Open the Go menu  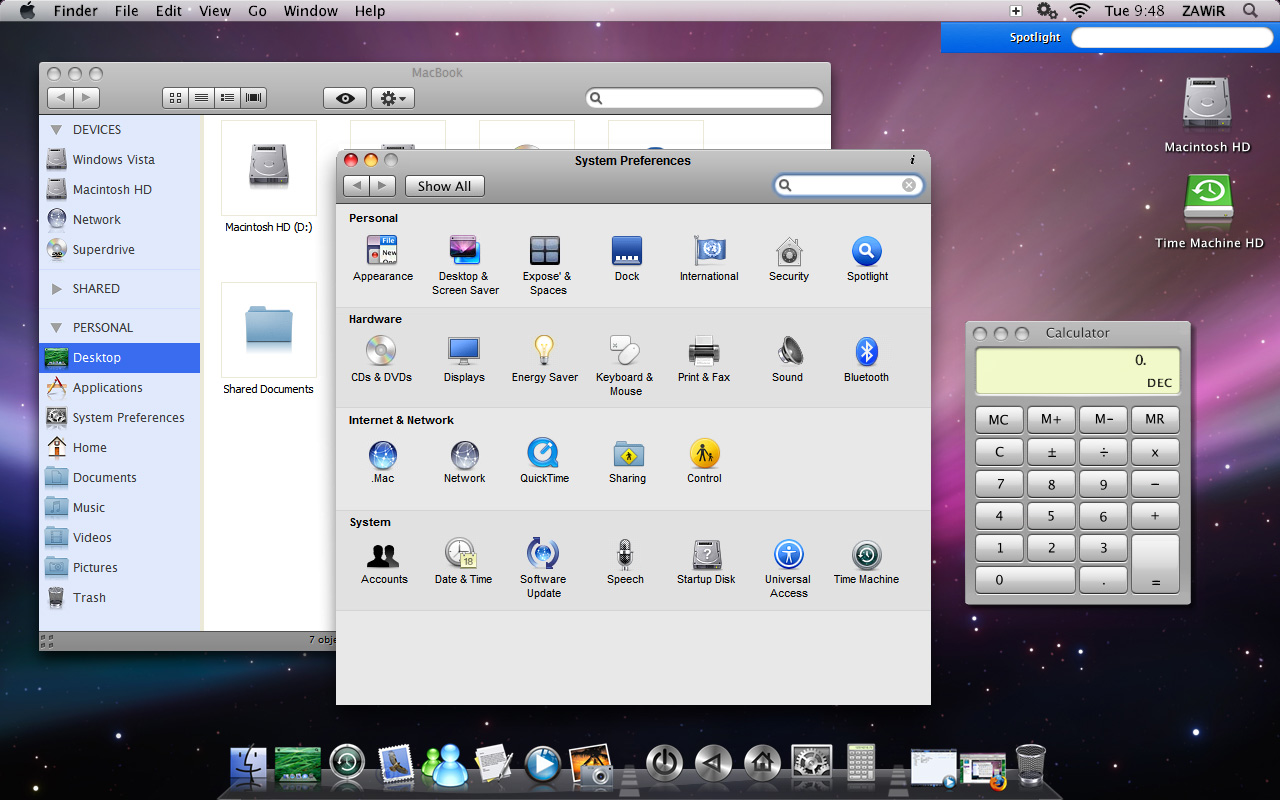pyautogui.click(x=257, y=11)
